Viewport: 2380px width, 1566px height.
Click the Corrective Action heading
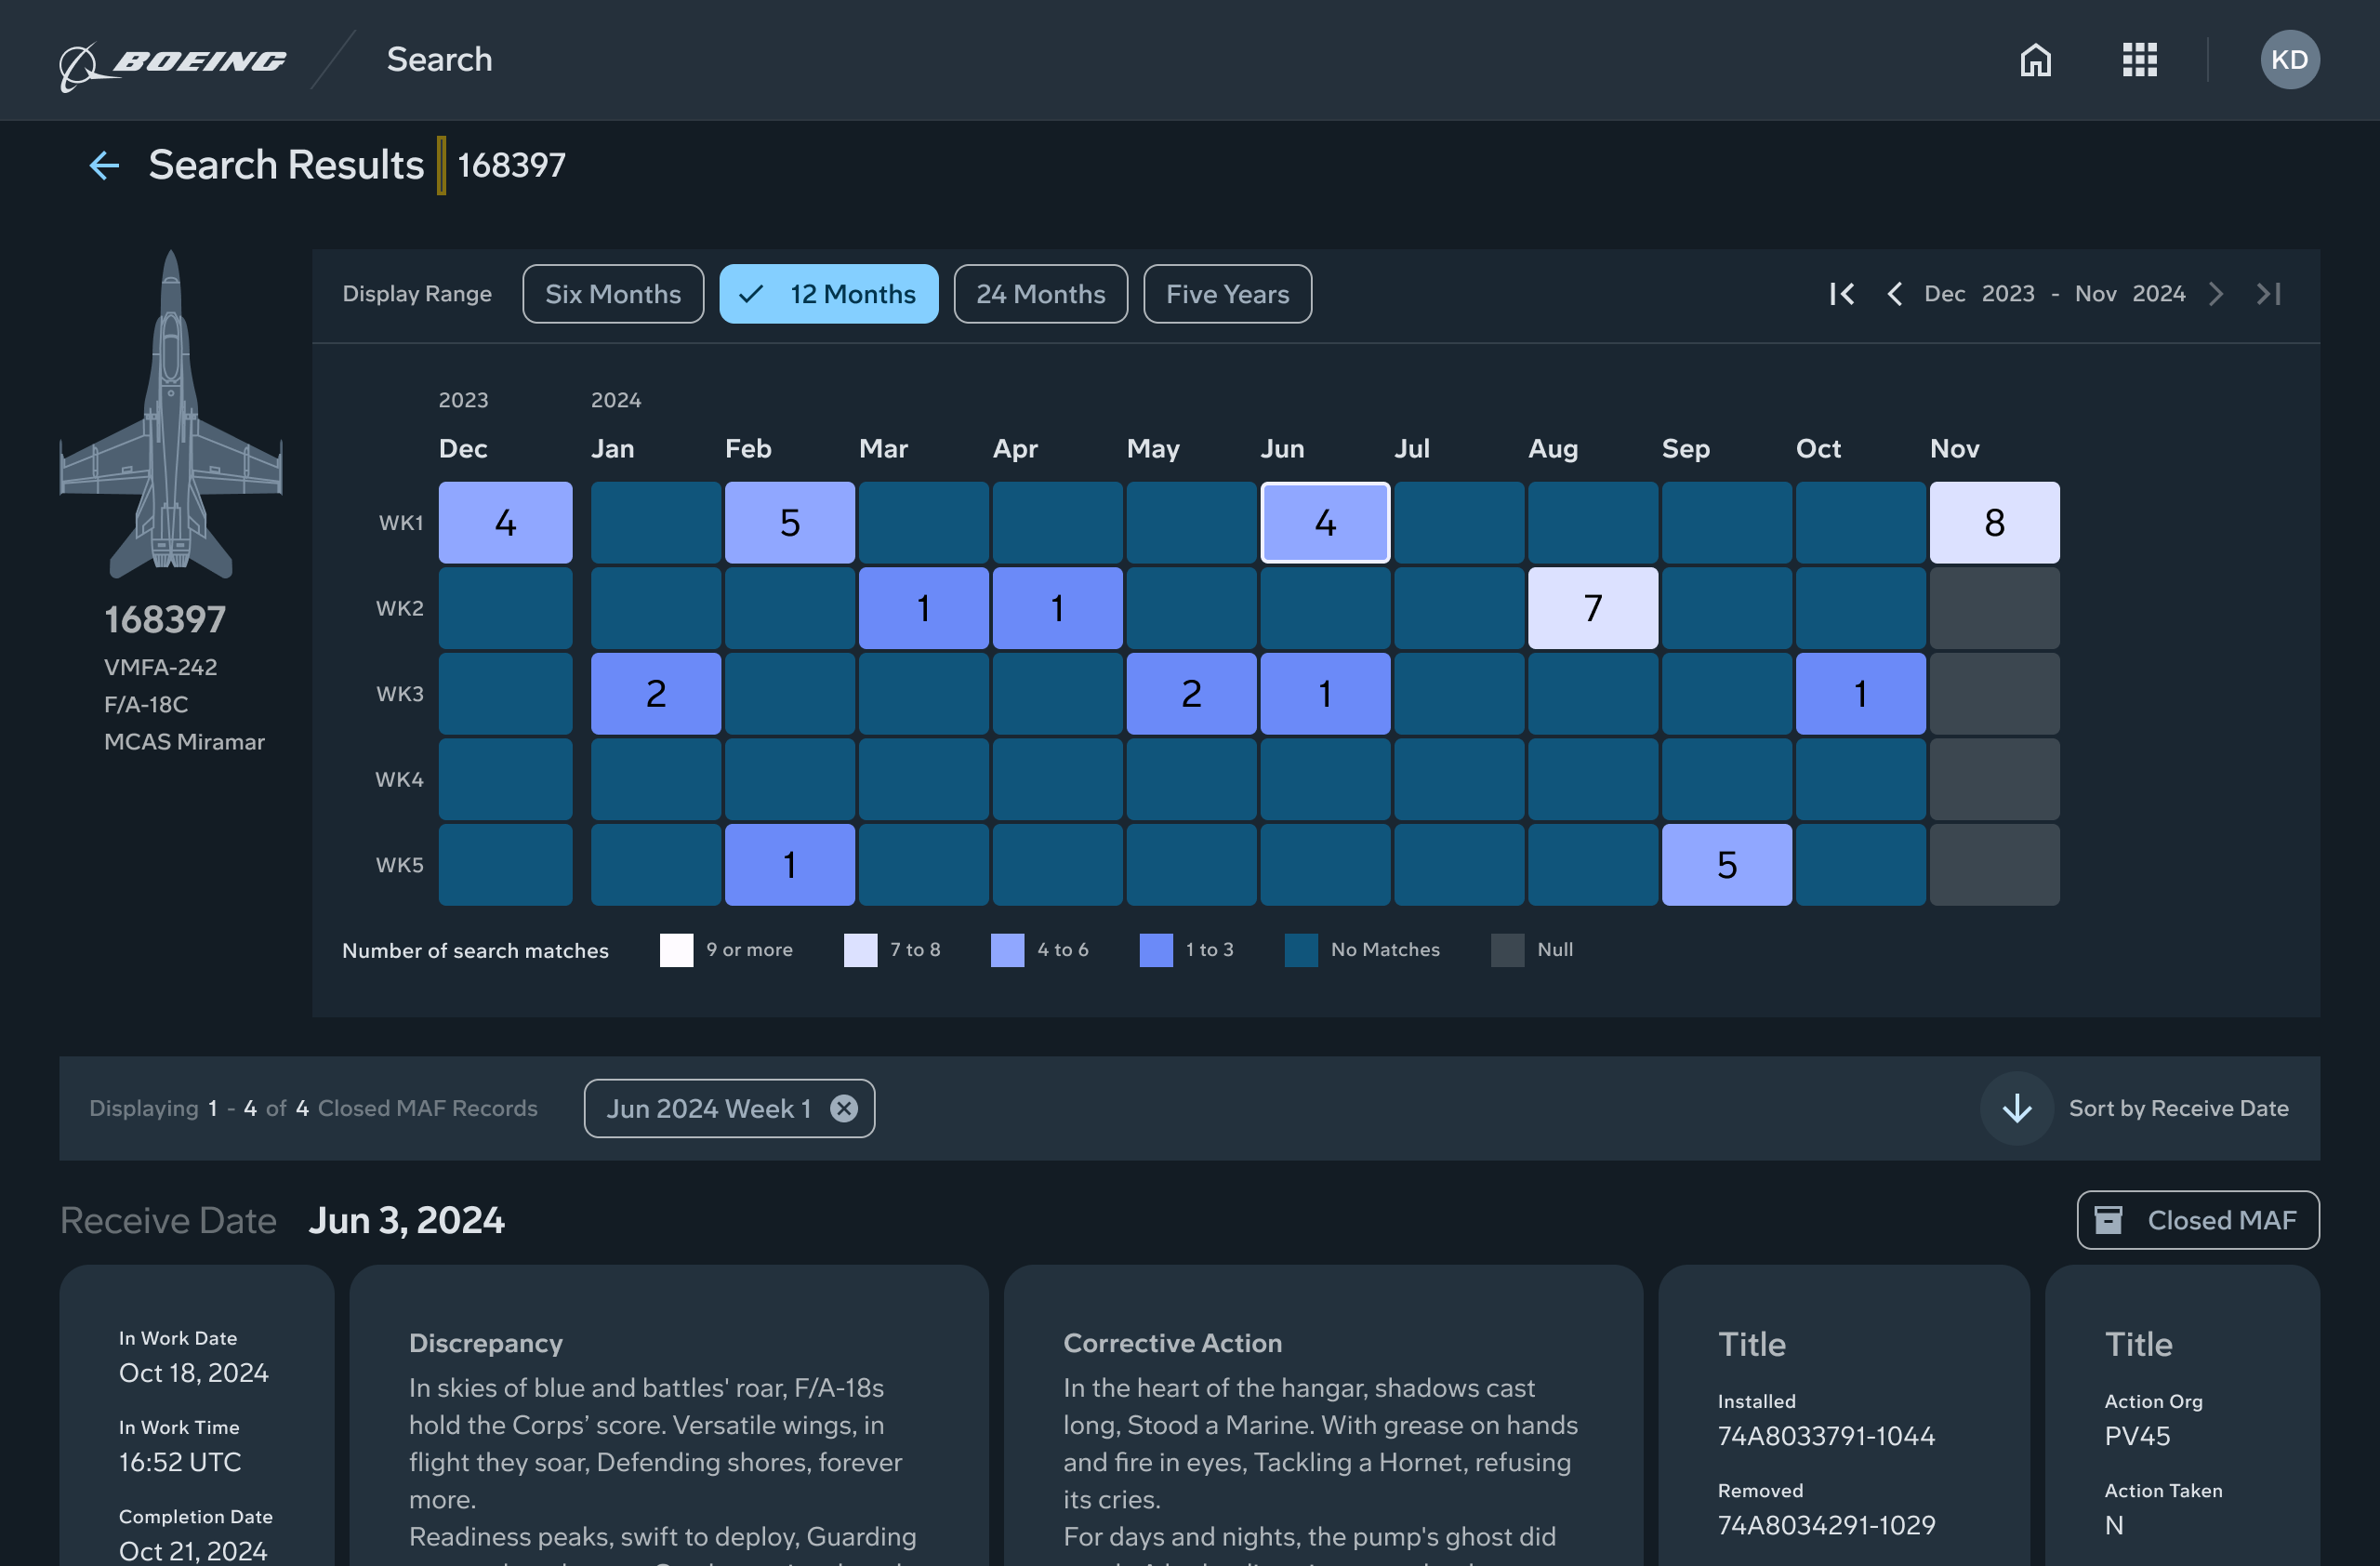(1173, 1343)
